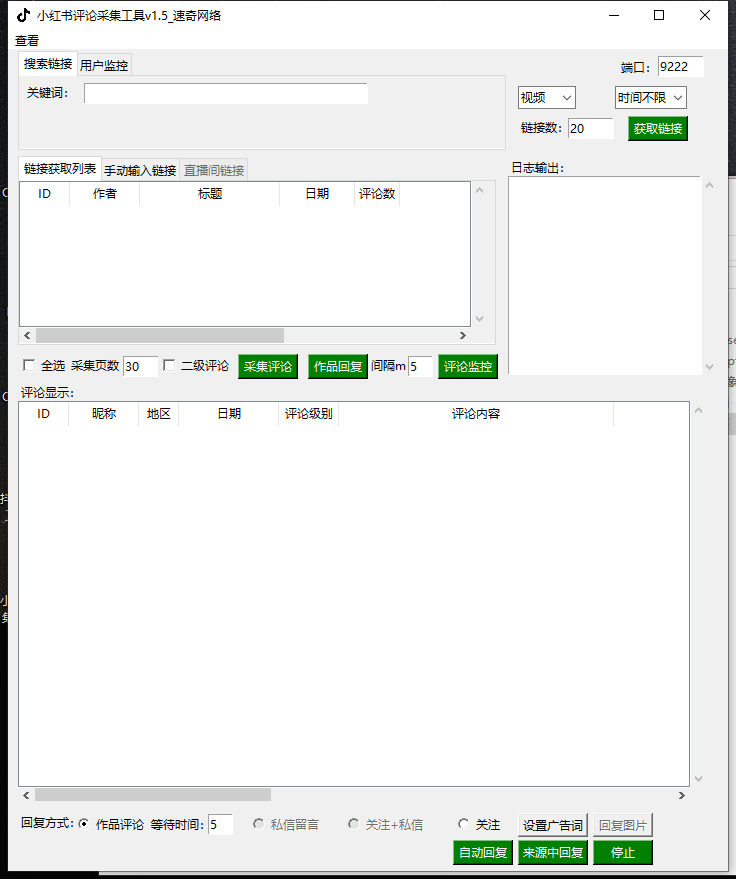Viewport: 736px width, 879px height.
Task: Click left scroll arrow under link list
Action: coord(26,336)
